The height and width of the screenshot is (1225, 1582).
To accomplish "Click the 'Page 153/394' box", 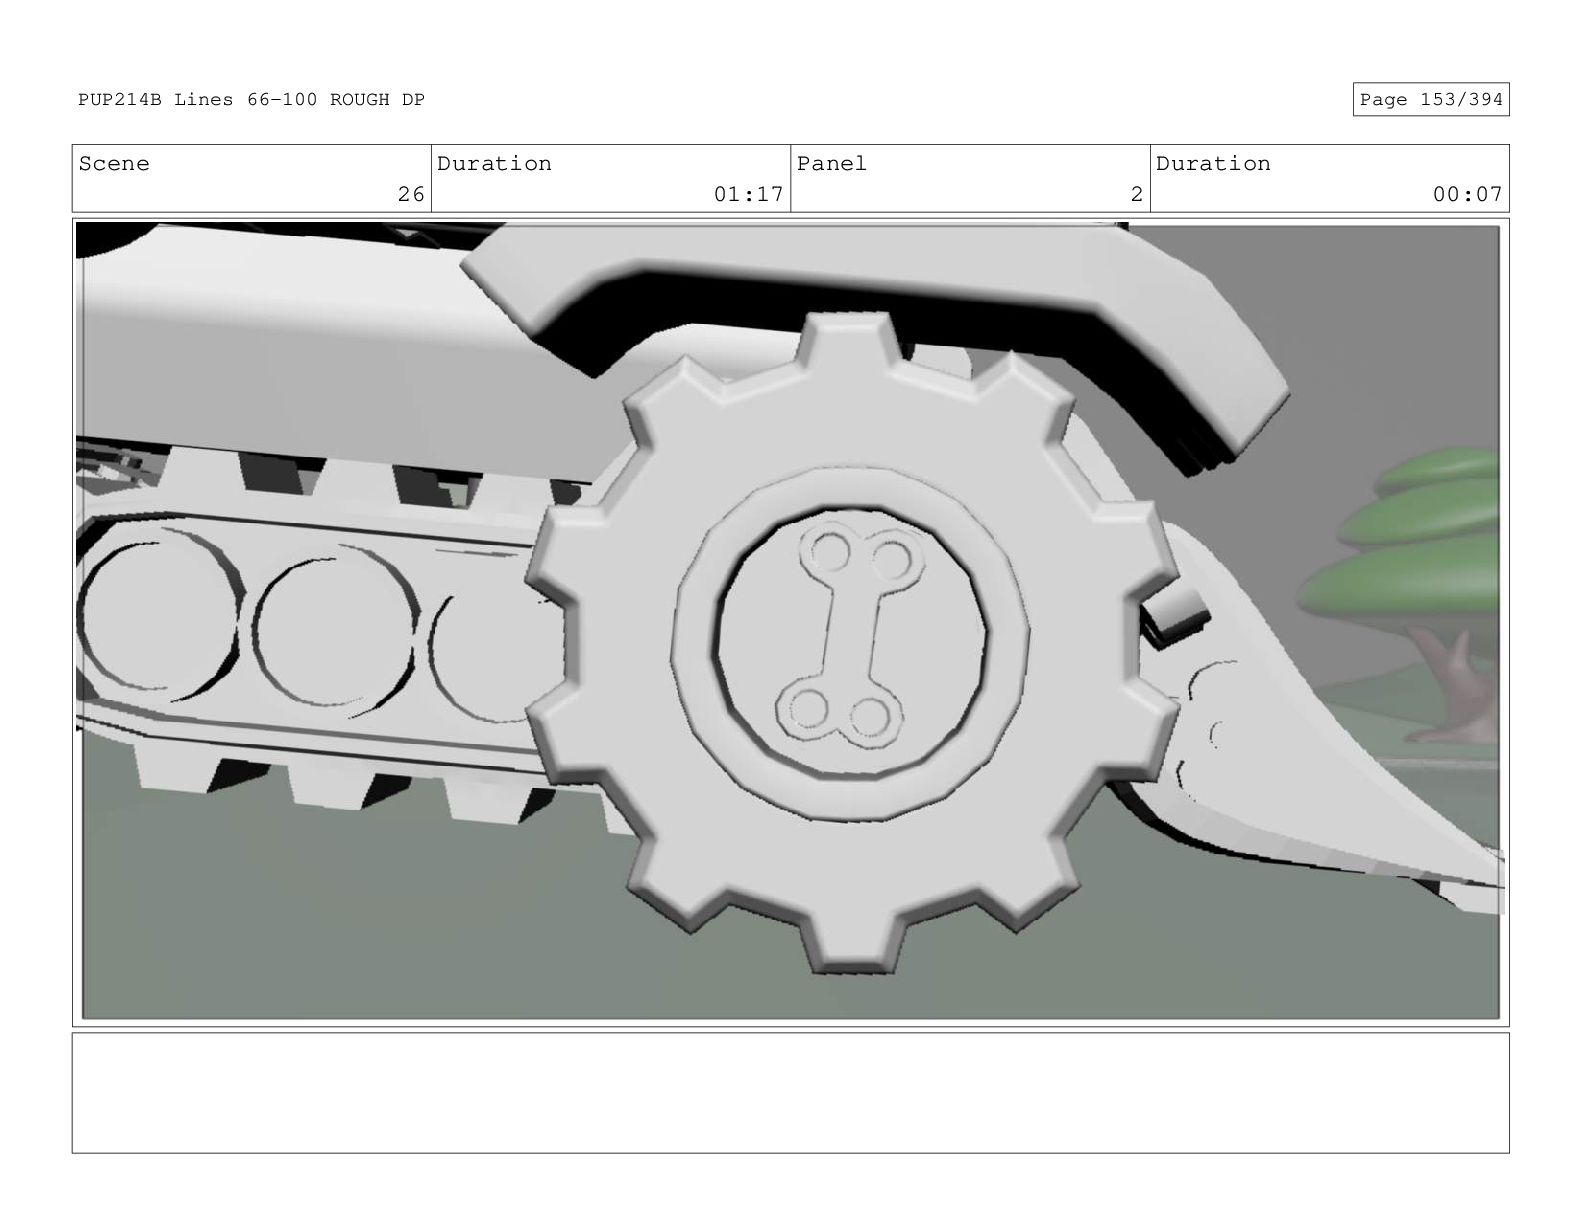I will point(1430,100).
